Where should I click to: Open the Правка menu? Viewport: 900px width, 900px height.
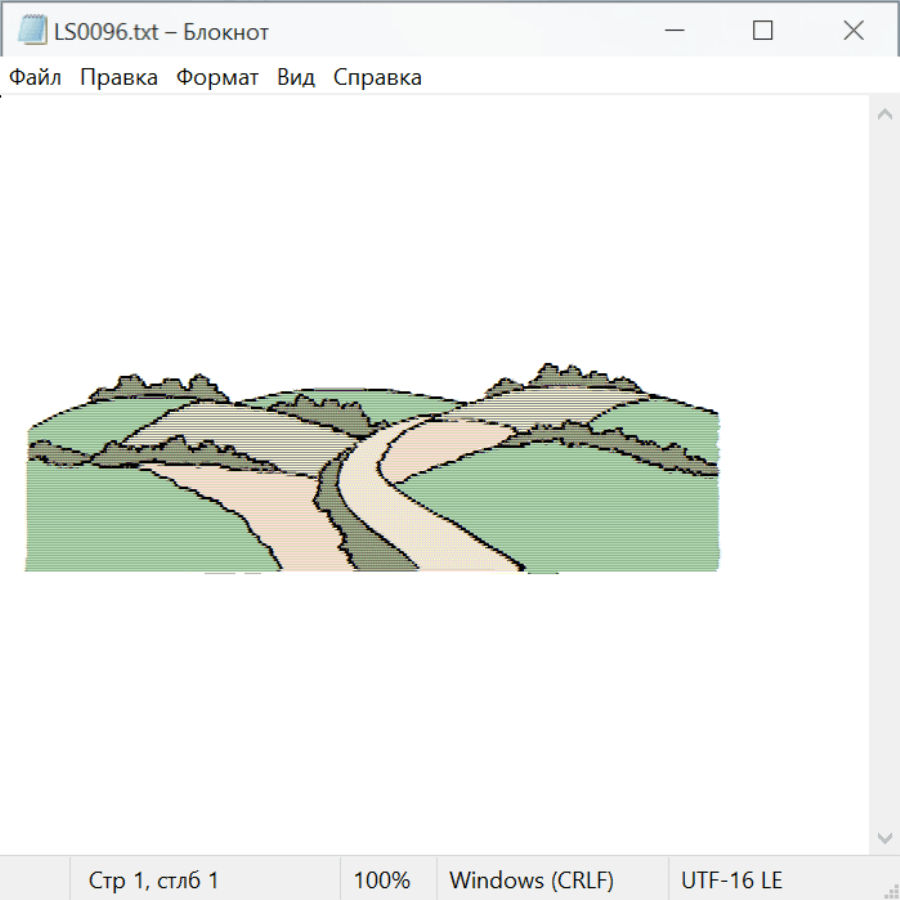(119, 78)
